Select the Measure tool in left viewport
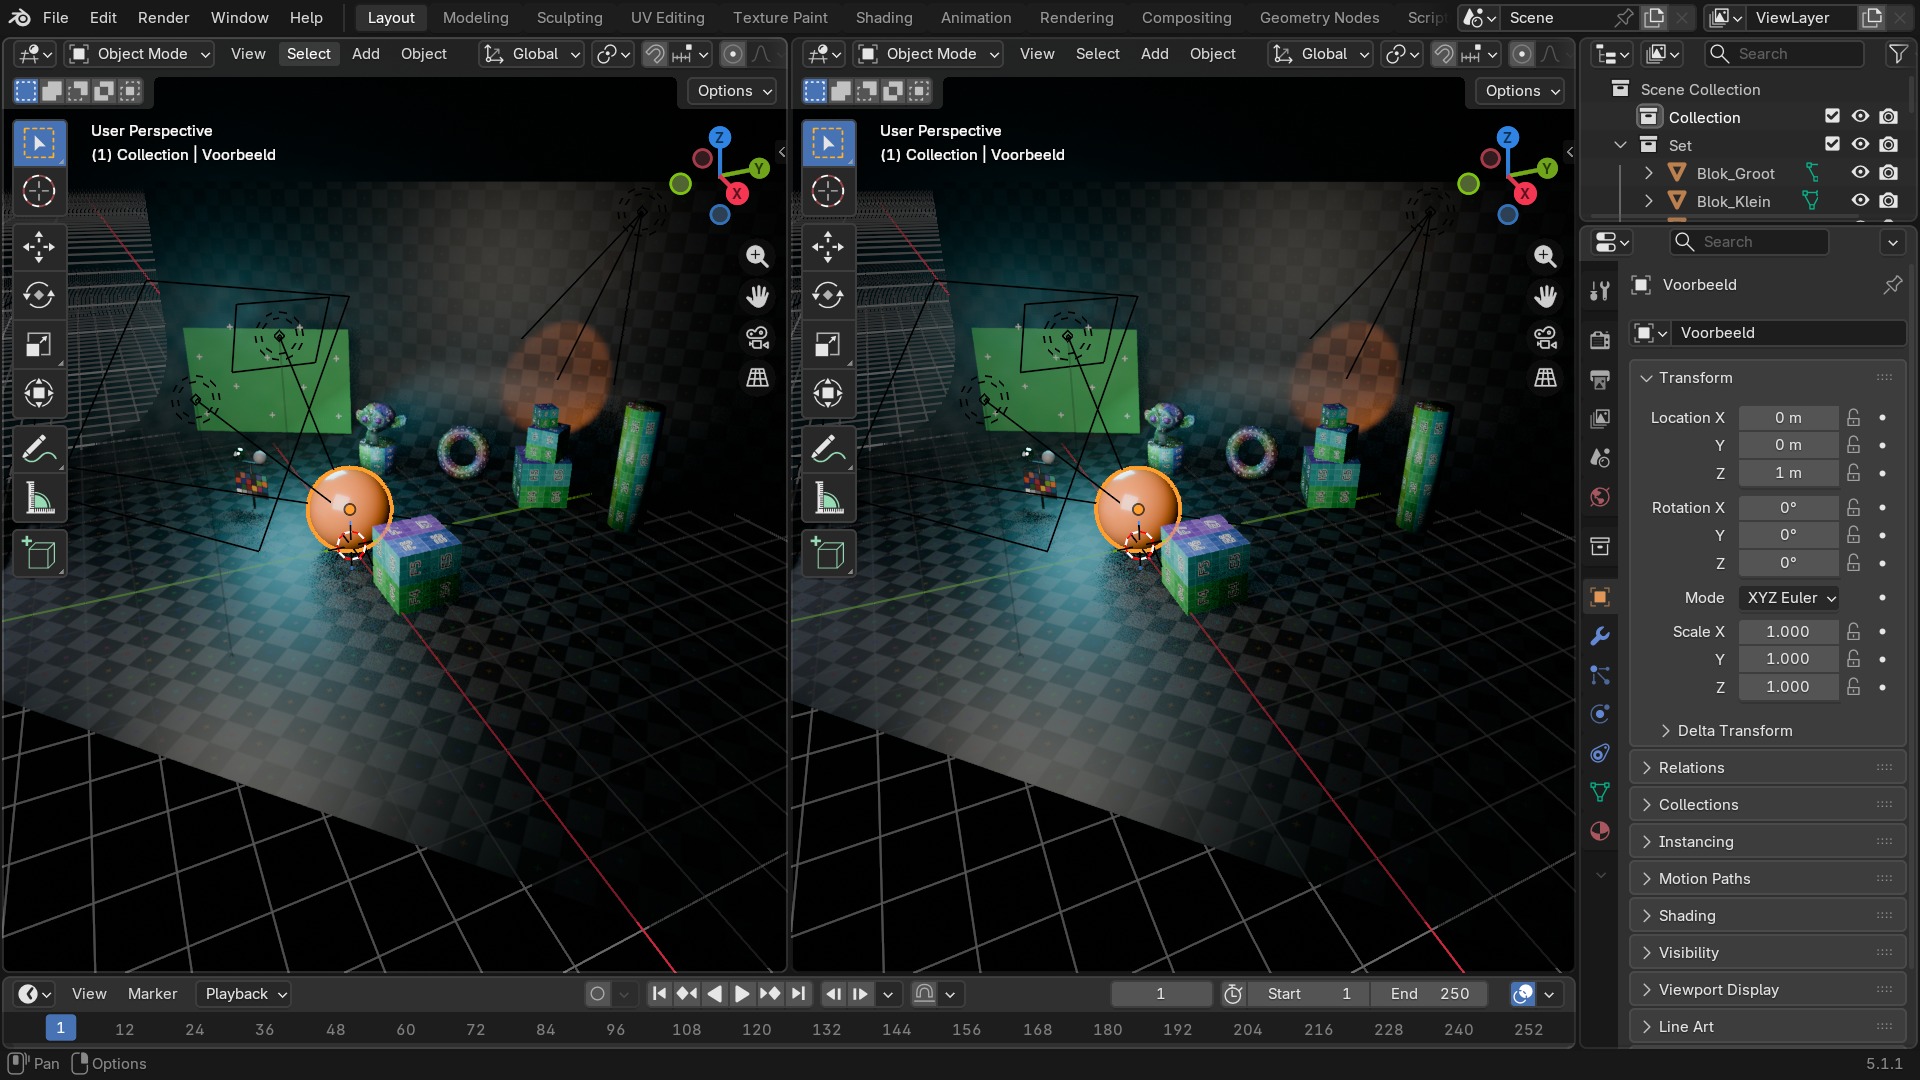 [x=39, y=498]
